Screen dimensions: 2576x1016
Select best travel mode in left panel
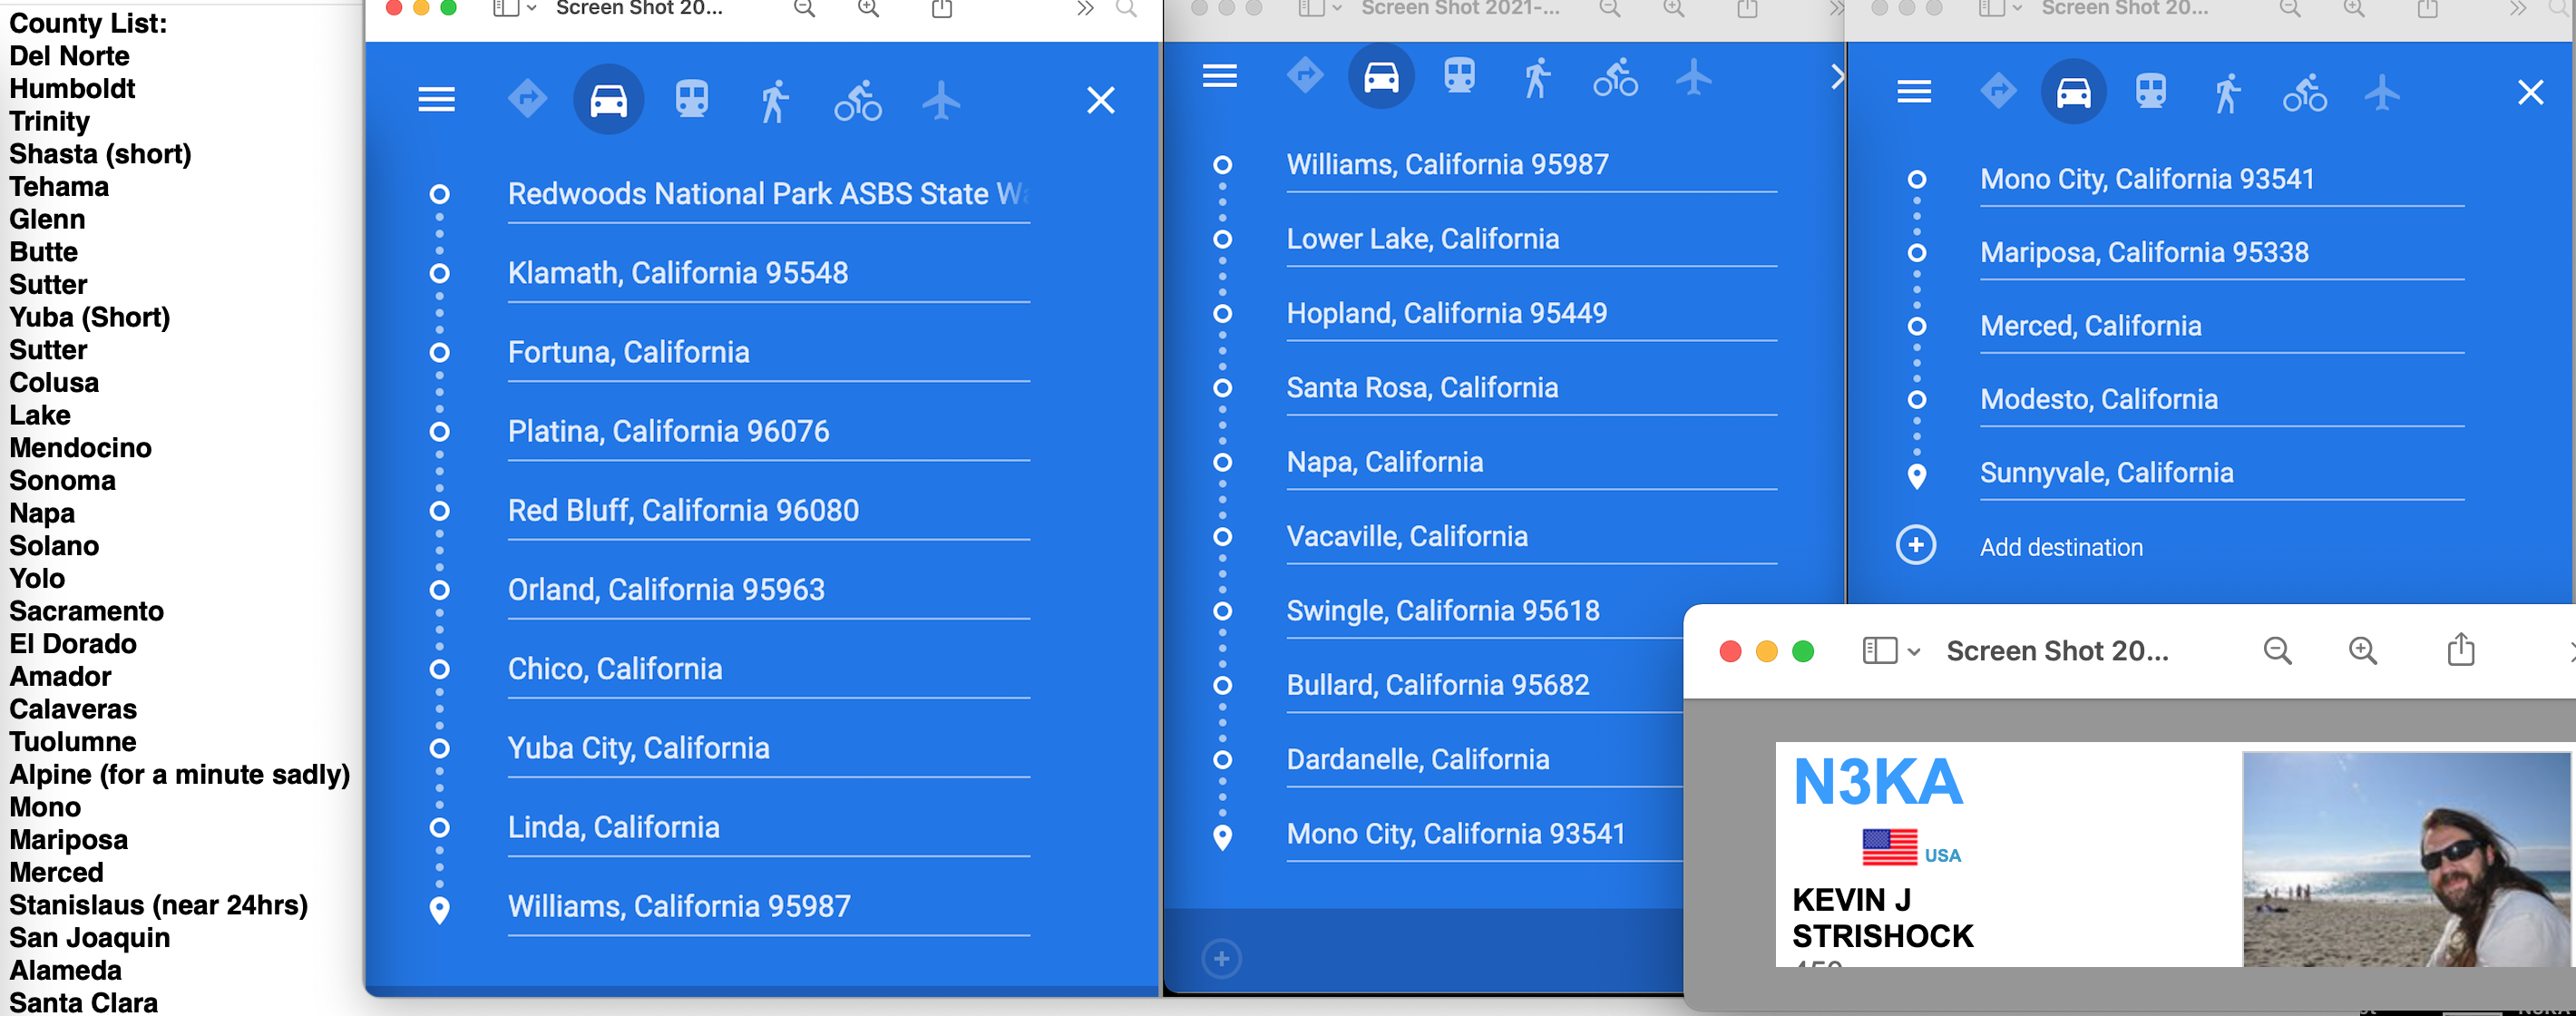(x=527, y=99)
